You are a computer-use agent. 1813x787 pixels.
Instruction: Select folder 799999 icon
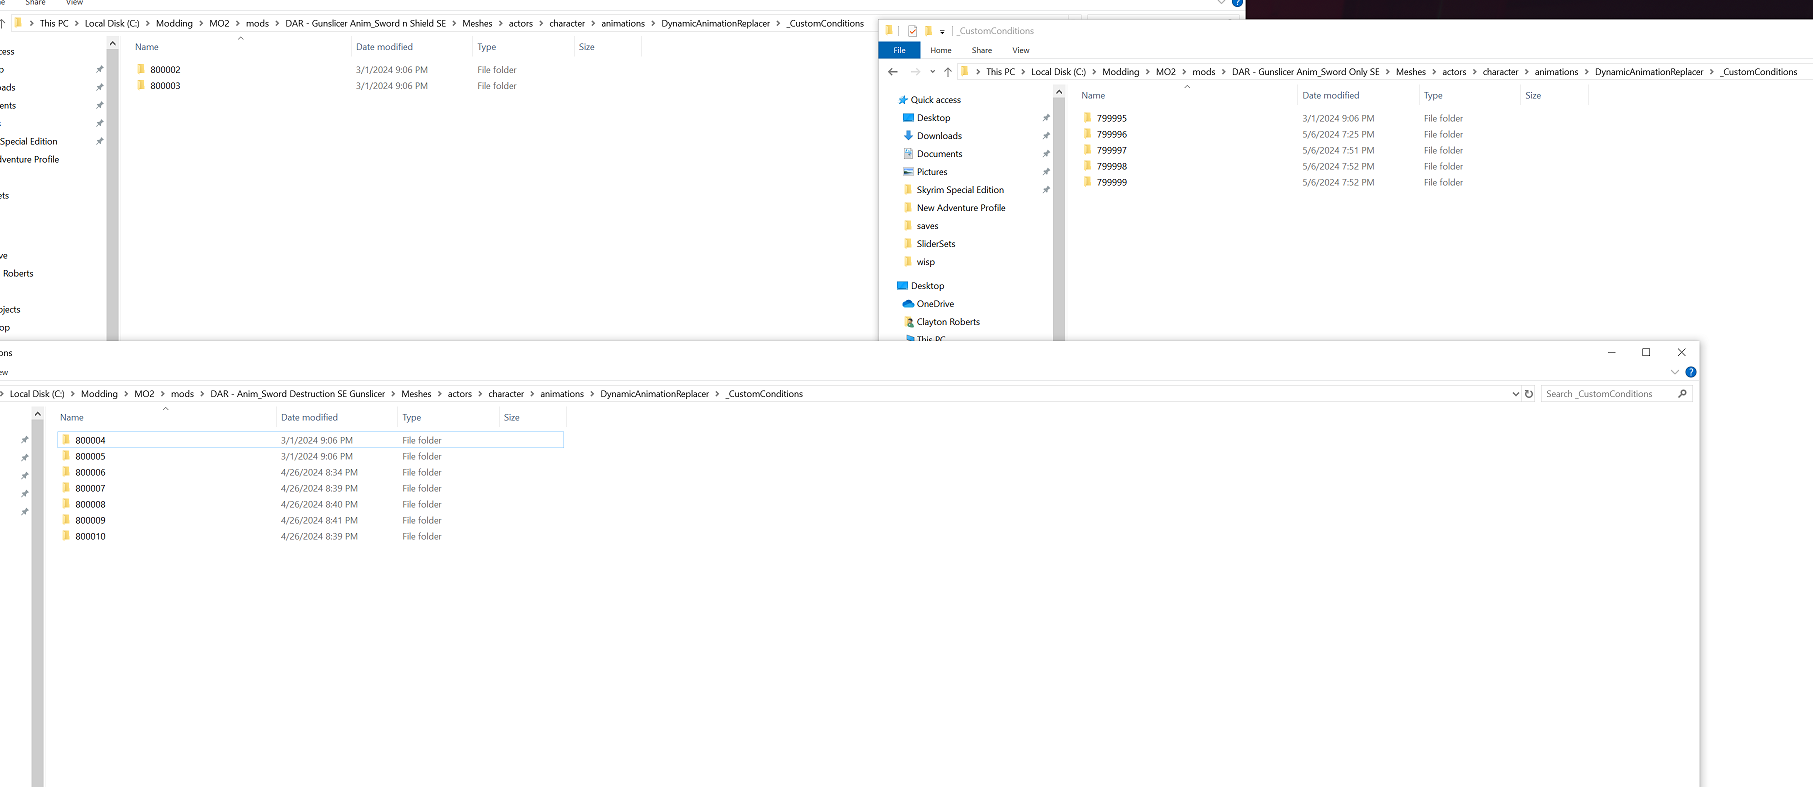(1087, 182)
